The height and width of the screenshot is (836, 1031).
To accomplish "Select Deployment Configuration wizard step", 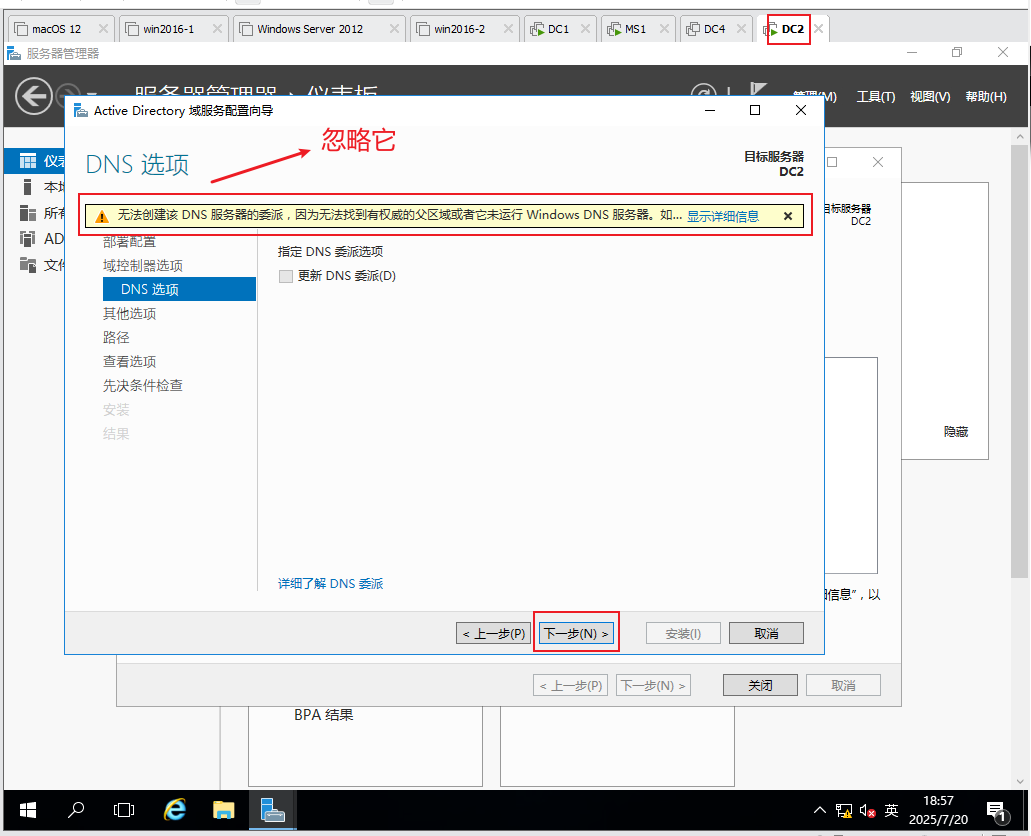I will click(x=130, y=241).
